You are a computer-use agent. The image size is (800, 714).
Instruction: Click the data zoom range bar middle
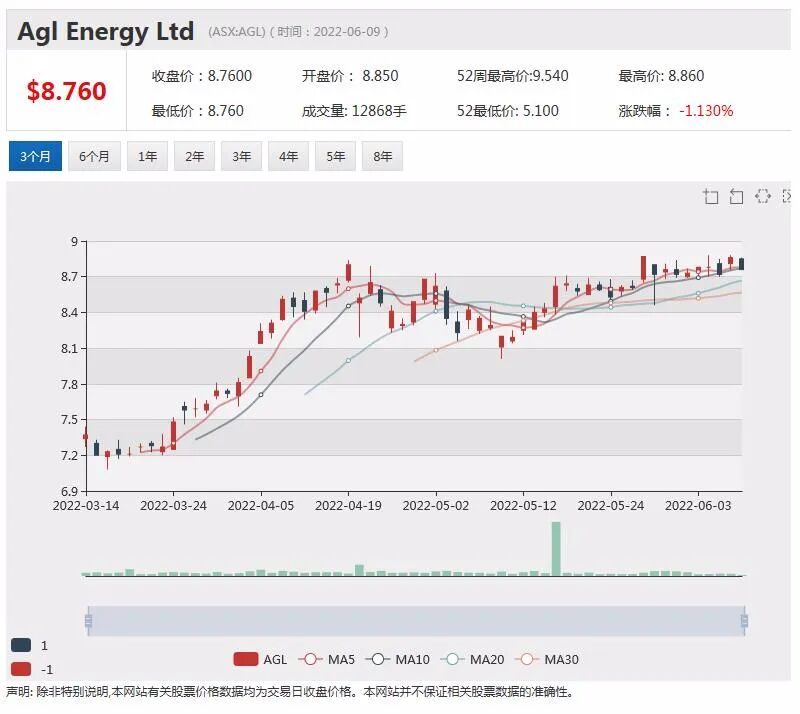click(416, 621)
